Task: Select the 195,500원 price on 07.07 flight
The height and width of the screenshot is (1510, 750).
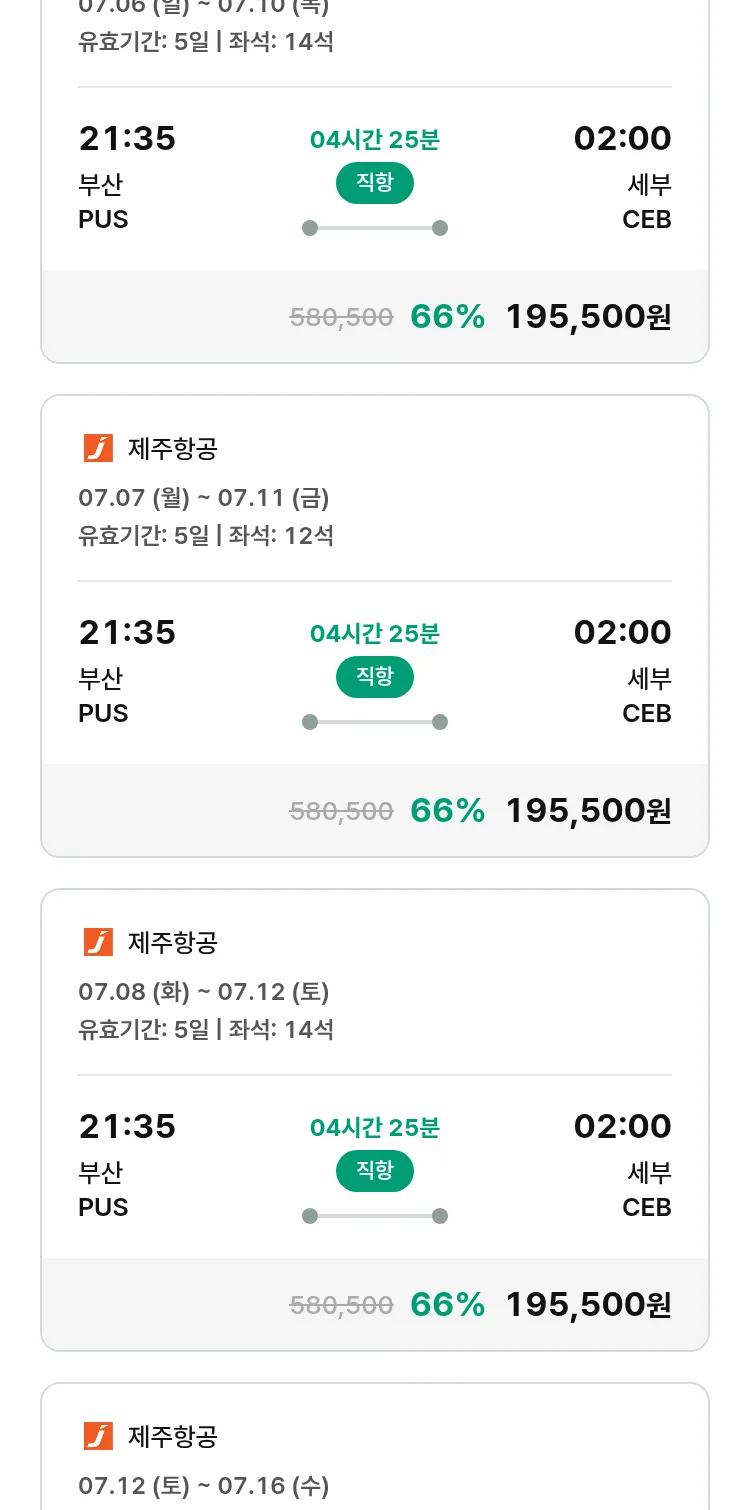Action: click(x=588, y=810)
